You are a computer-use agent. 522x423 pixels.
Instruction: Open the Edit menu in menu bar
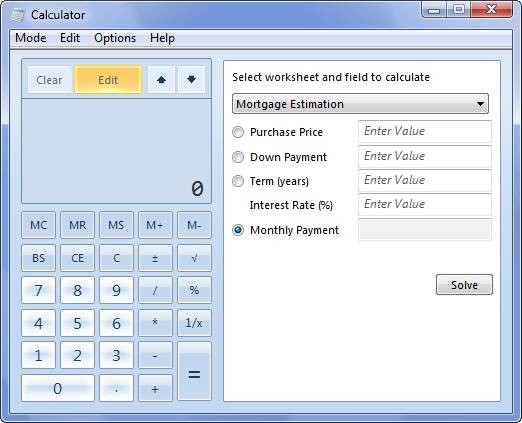70,38
